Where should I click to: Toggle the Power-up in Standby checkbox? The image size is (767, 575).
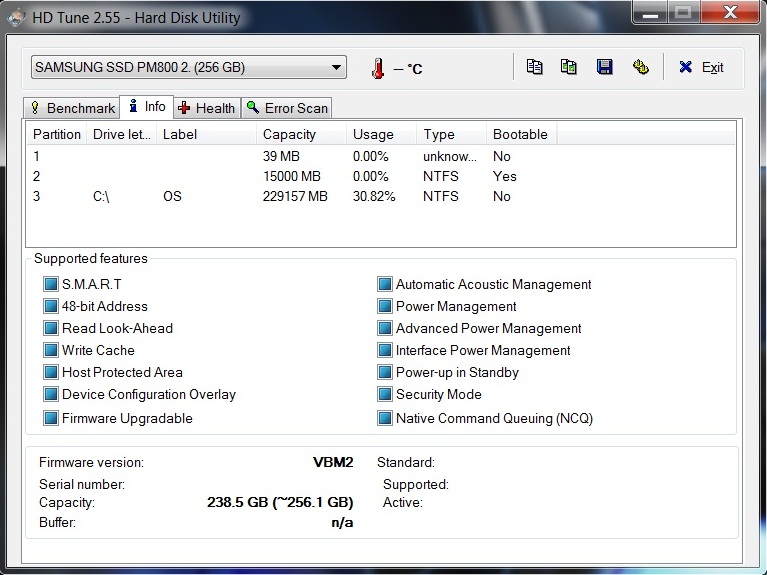click(385, 372)
